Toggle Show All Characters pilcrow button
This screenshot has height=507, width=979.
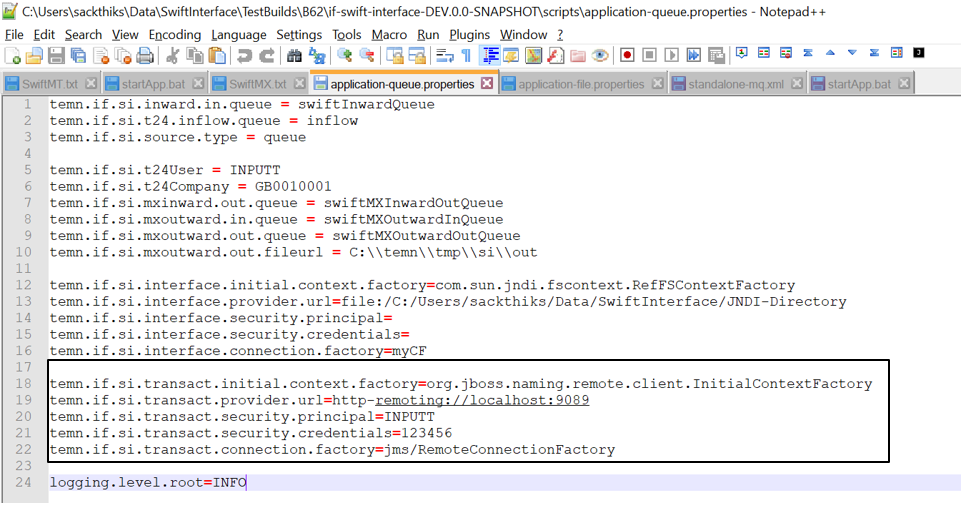(465, 55)
